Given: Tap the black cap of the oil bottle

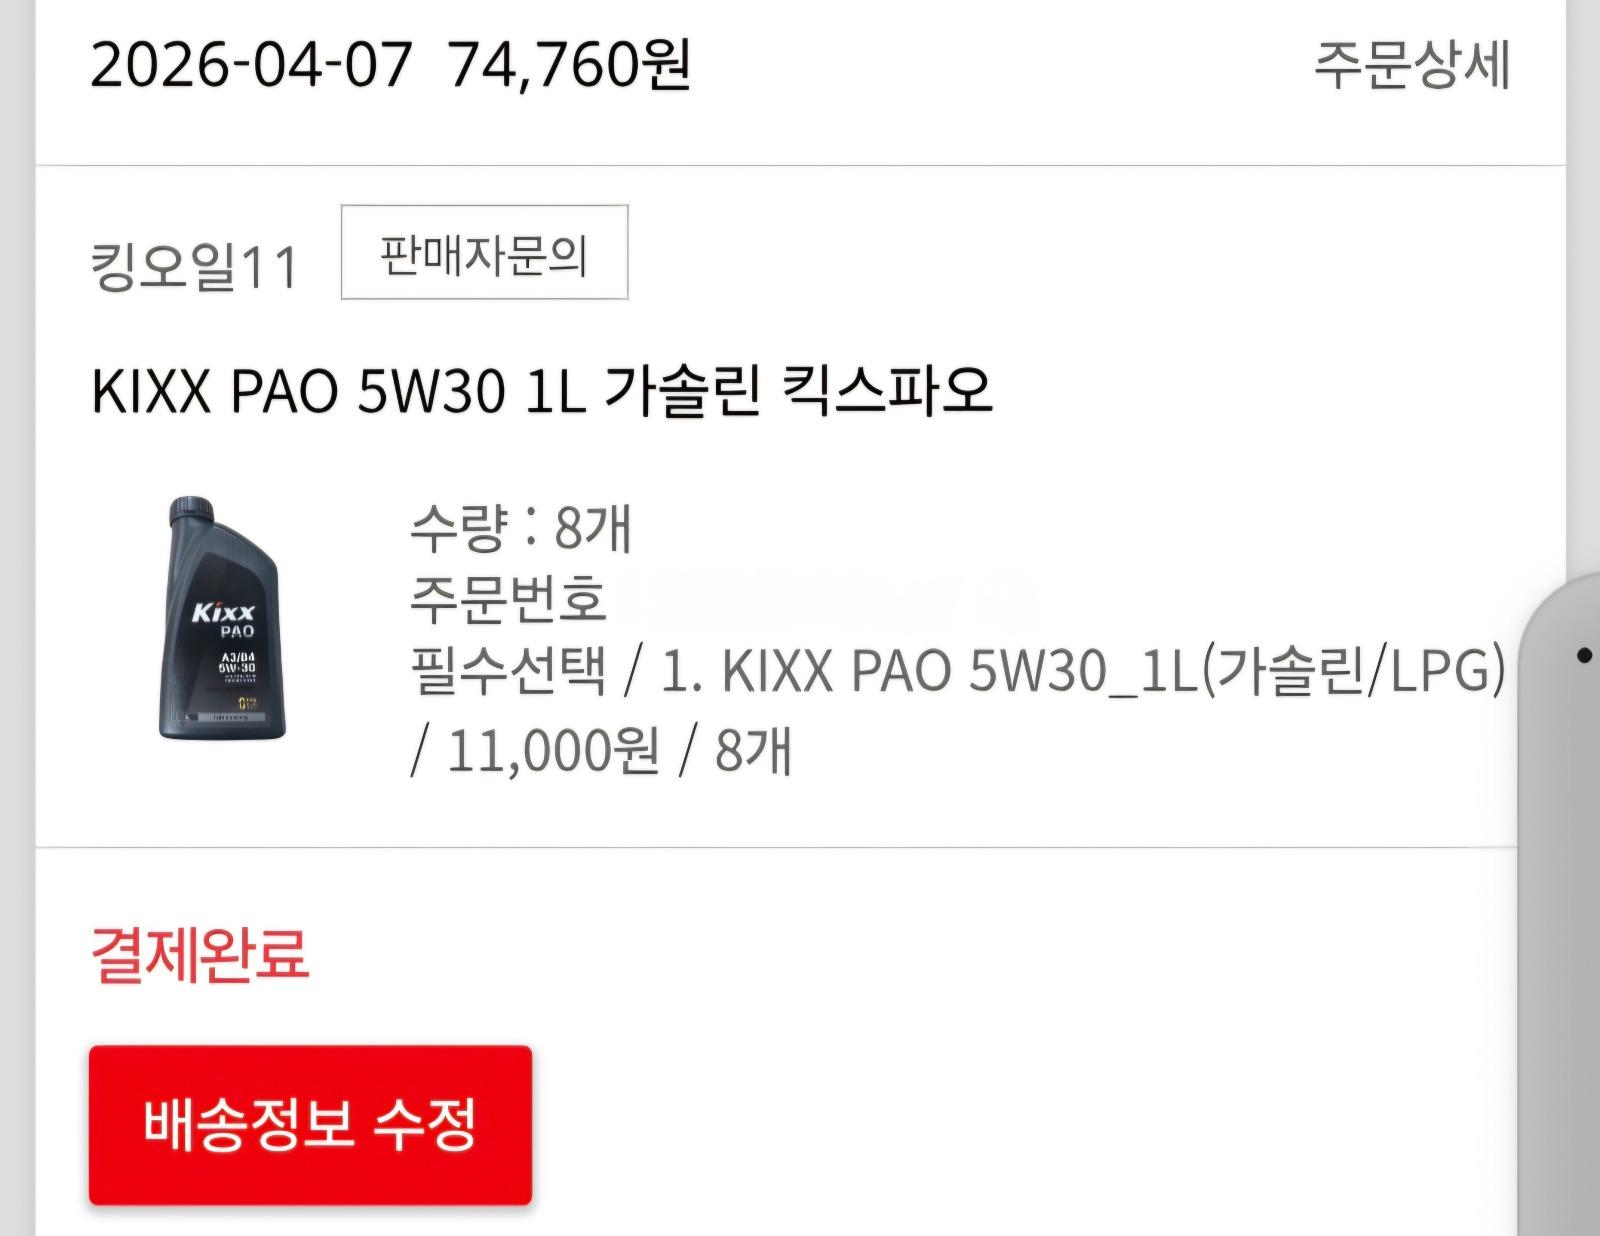Looking at the screenshot, I should [x=192, y=512].
